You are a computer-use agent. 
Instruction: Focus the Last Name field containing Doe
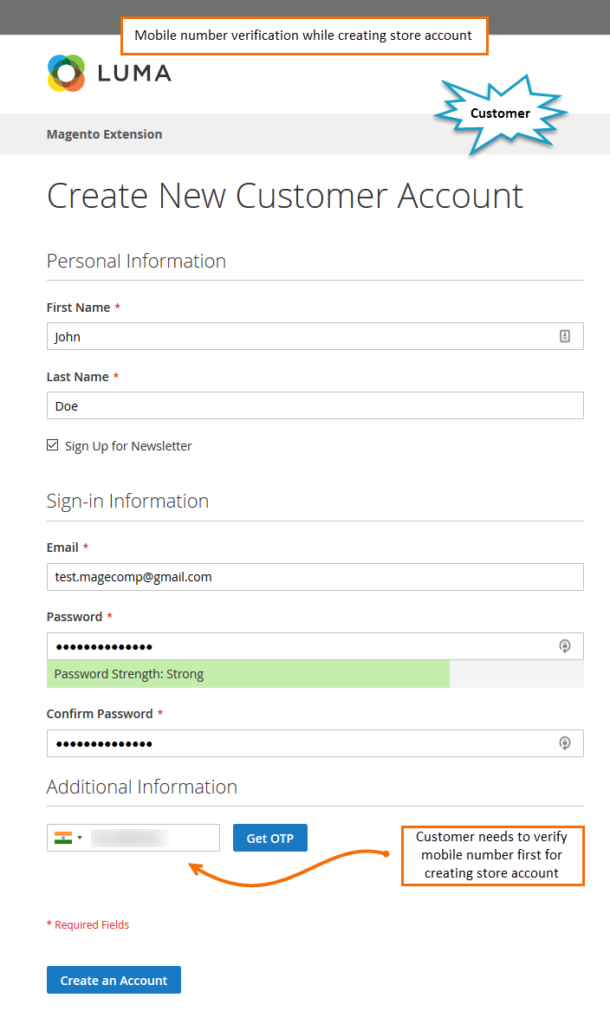pyautogui.click(x=315, y=406)
